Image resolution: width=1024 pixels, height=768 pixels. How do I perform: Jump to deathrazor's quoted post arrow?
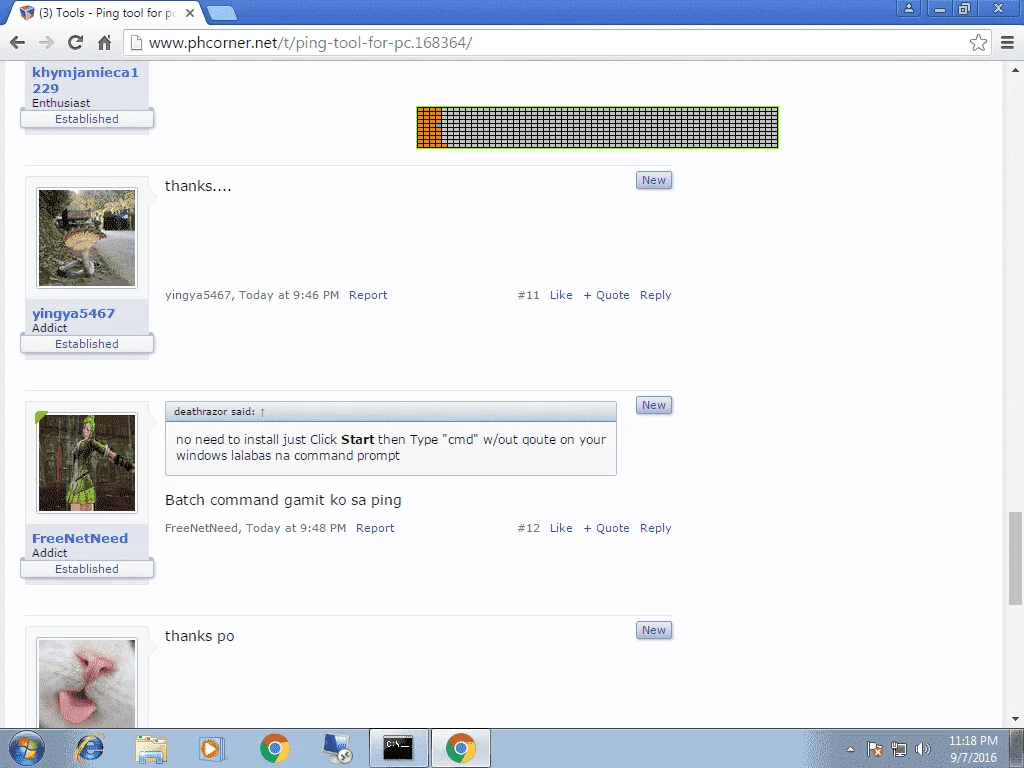point(263,412)
